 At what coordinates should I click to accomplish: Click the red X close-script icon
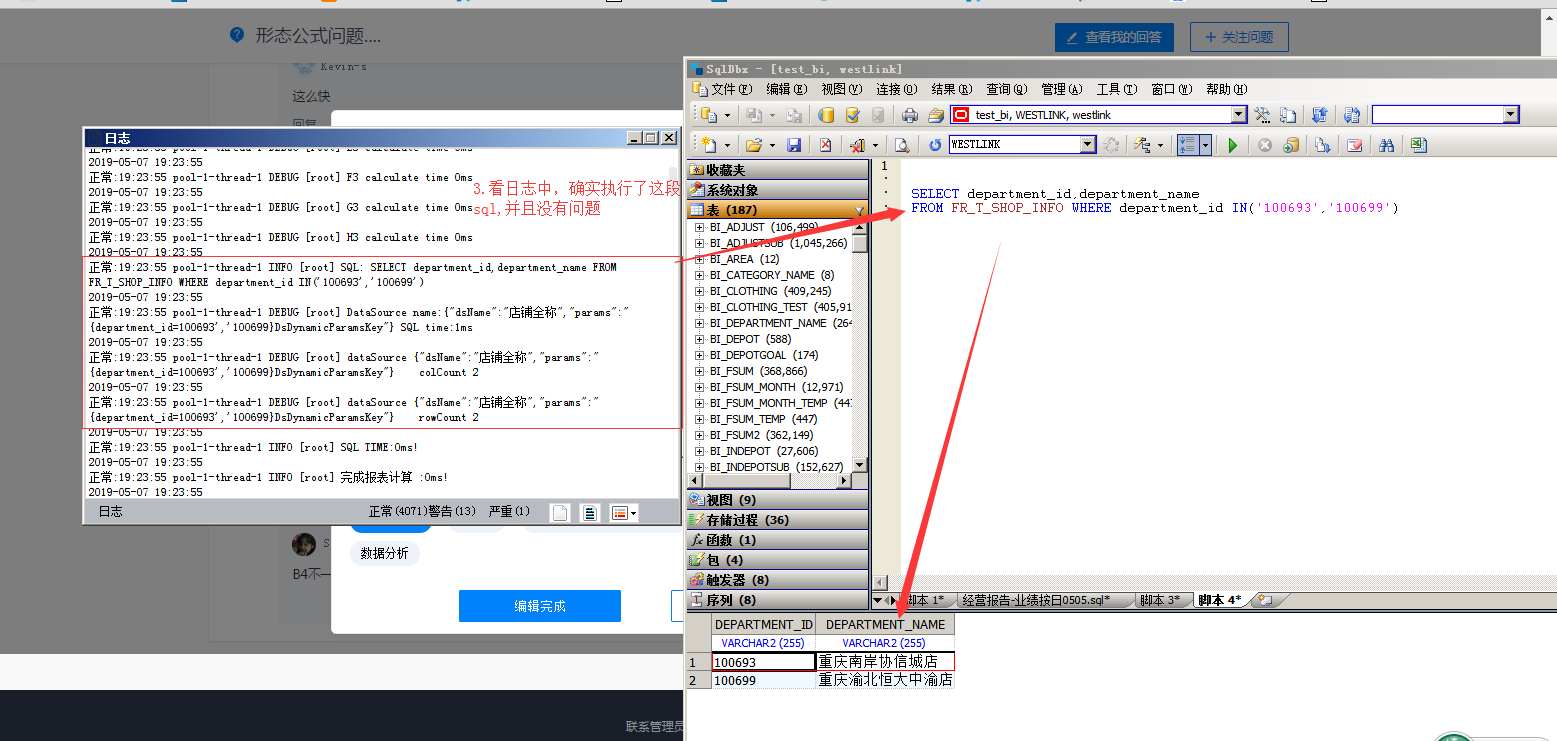pyautogui.click(x=826, y=145)
